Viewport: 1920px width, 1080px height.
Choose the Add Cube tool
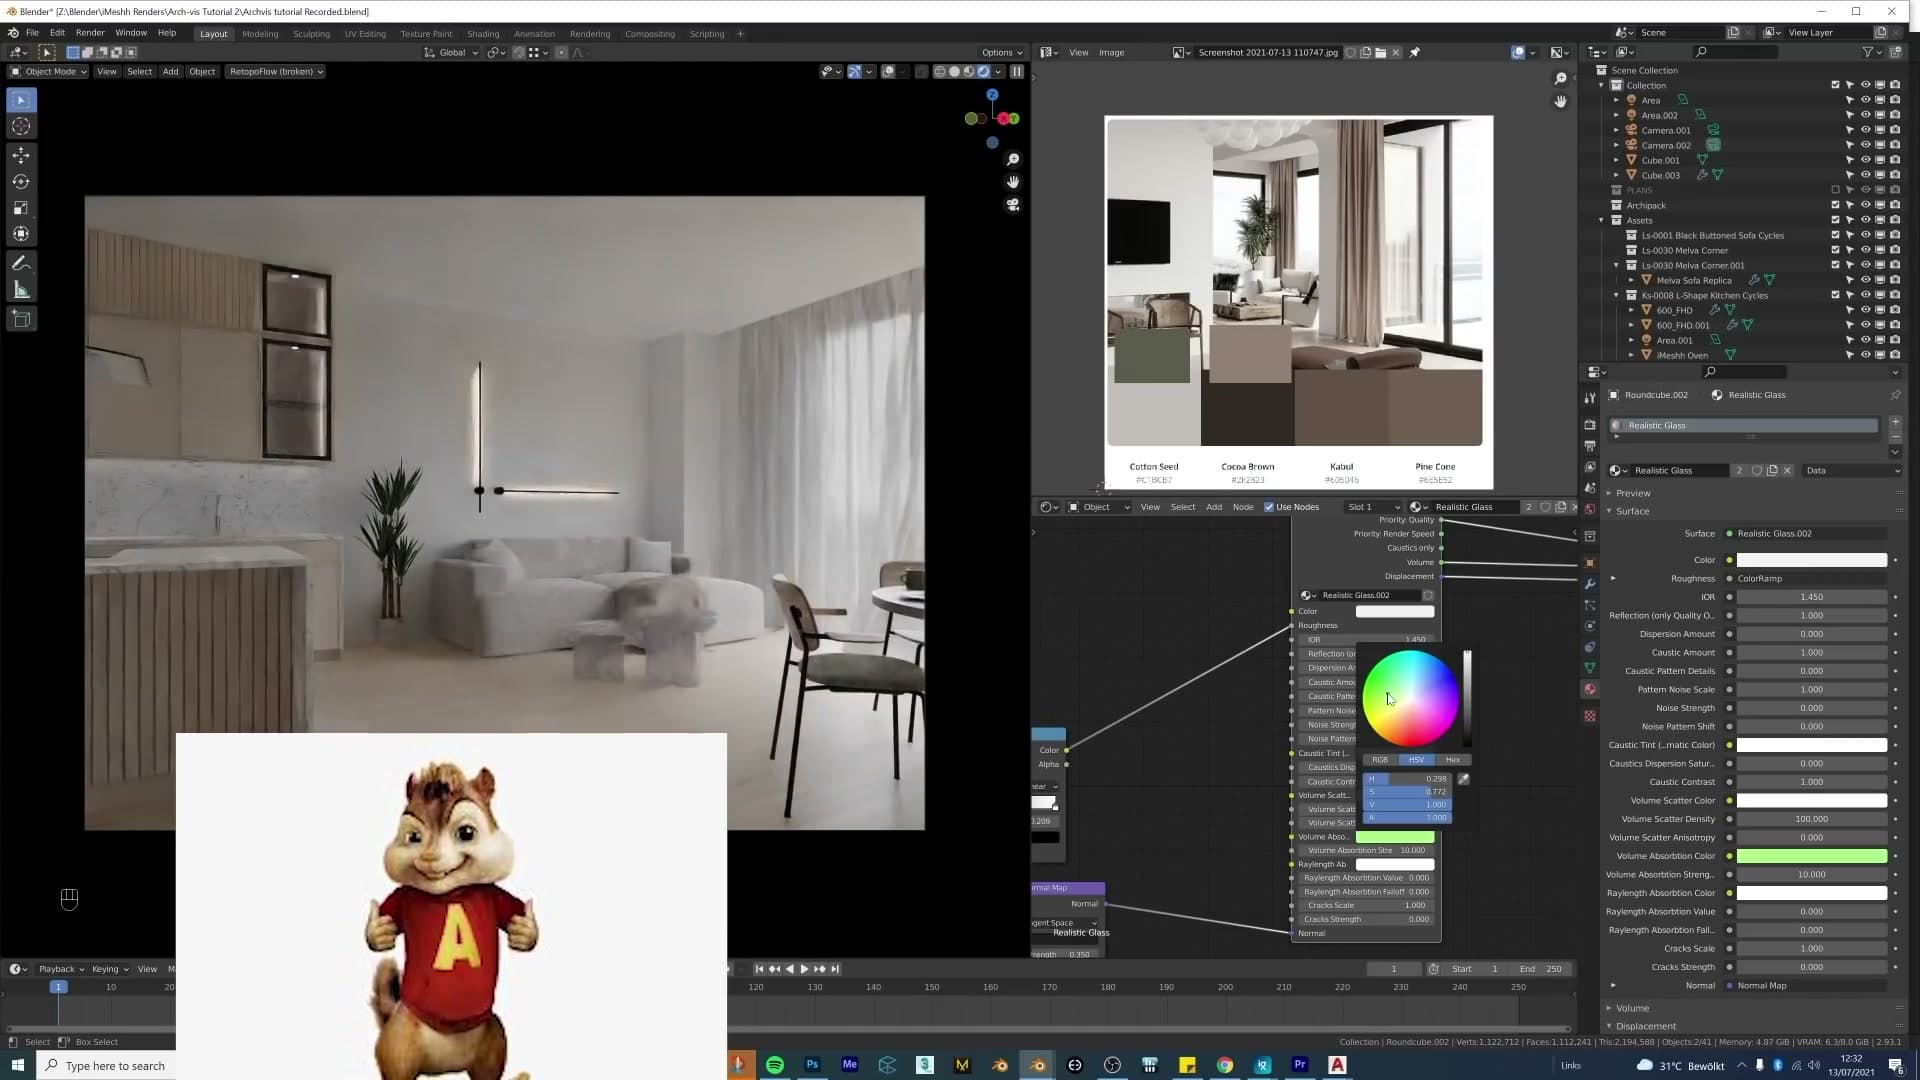pyautogui.click(x=21, y=319)
